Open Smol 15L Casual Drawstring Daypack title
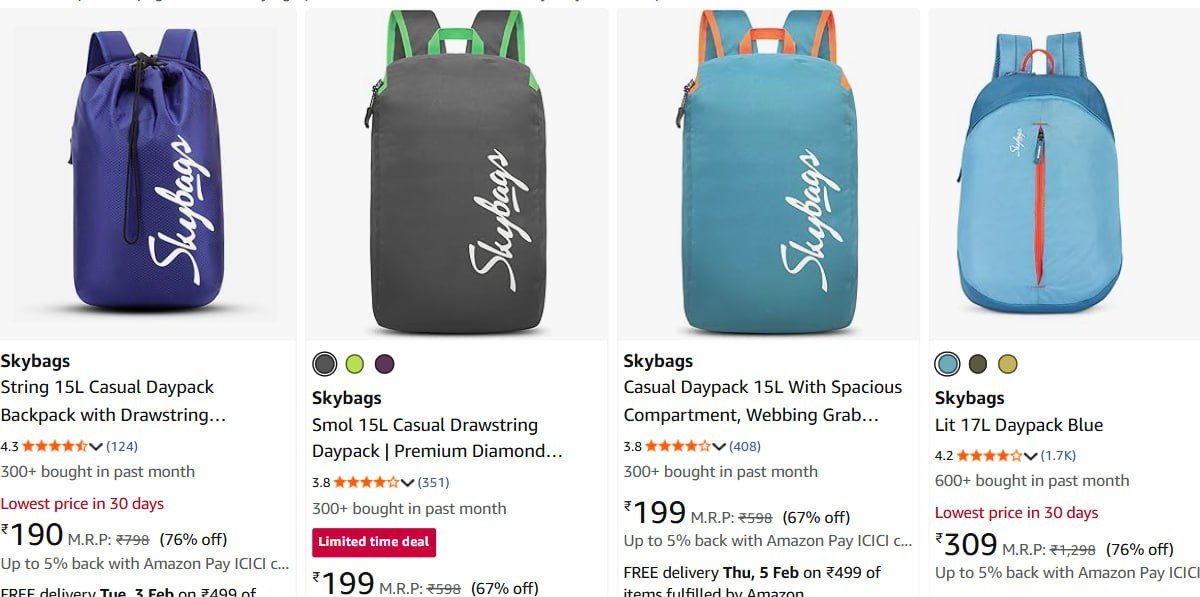Viewport: 1200px width, 597px height. 437,438
